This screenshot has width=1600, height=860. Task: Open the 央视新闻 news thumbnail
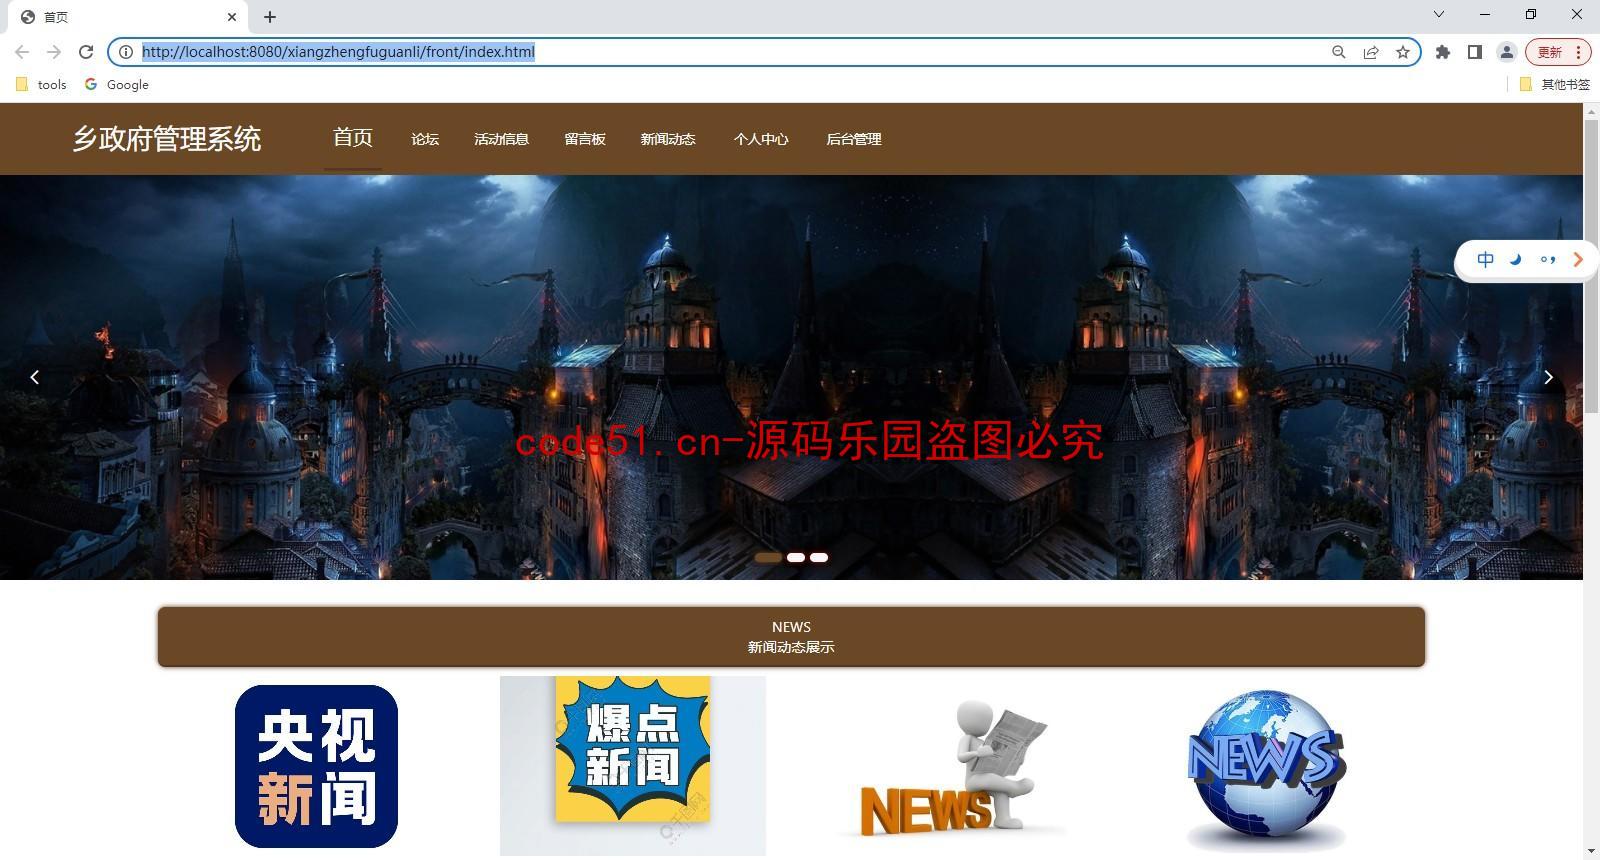point(316,766)
